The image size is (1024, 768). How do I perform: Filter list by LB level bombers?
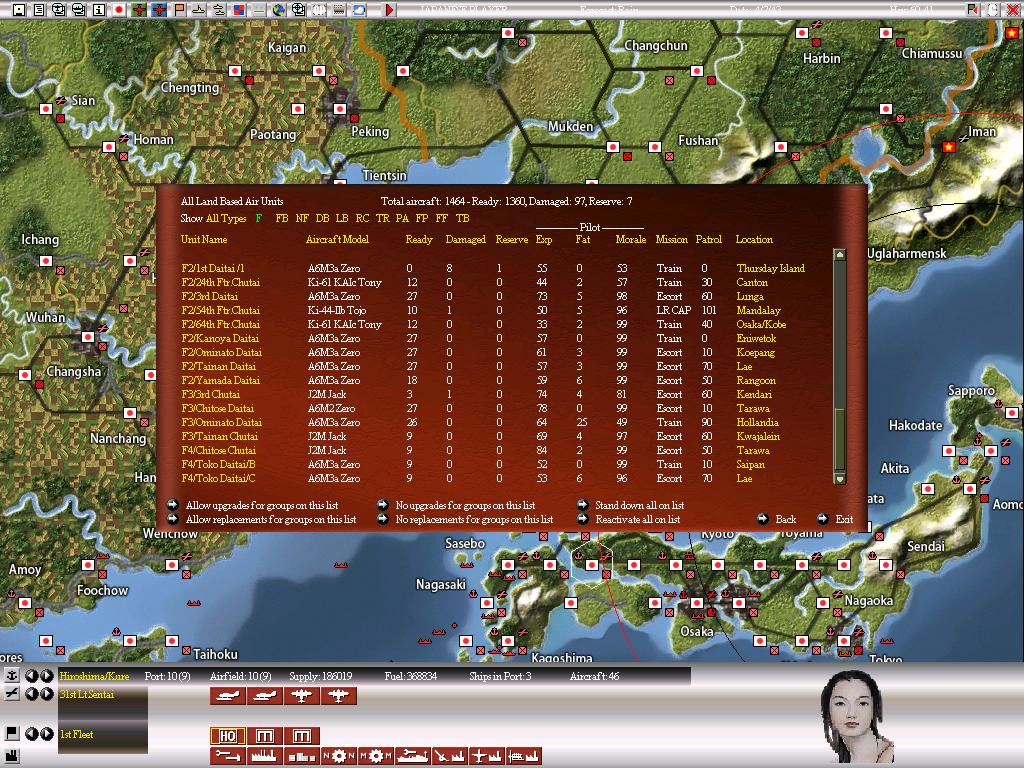tap(342, 218)
